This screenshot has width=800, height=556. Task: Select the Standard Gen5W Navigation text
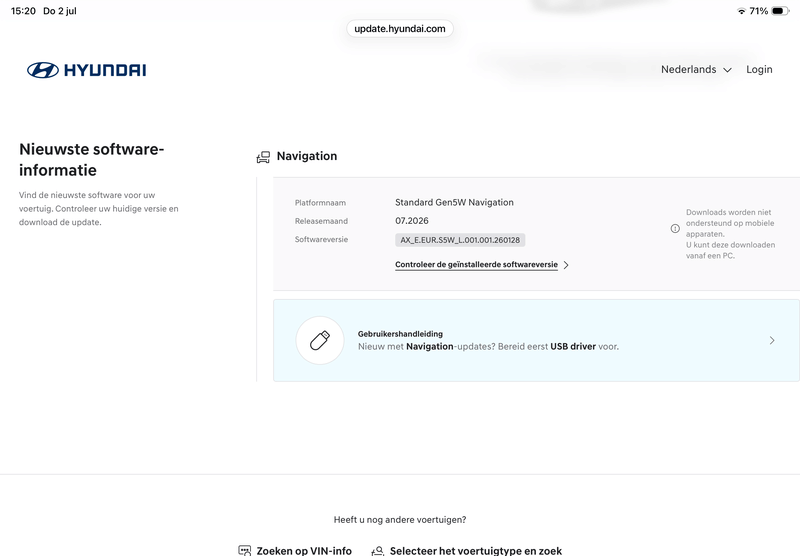pos(454,203)
